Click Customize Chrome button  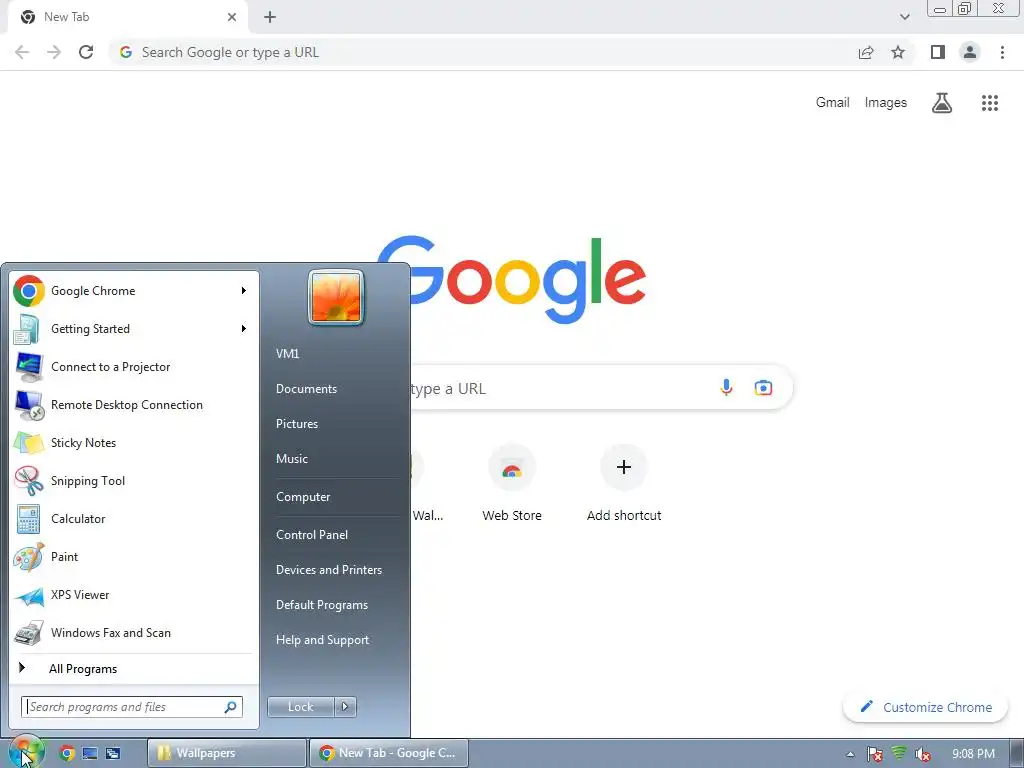925,707
